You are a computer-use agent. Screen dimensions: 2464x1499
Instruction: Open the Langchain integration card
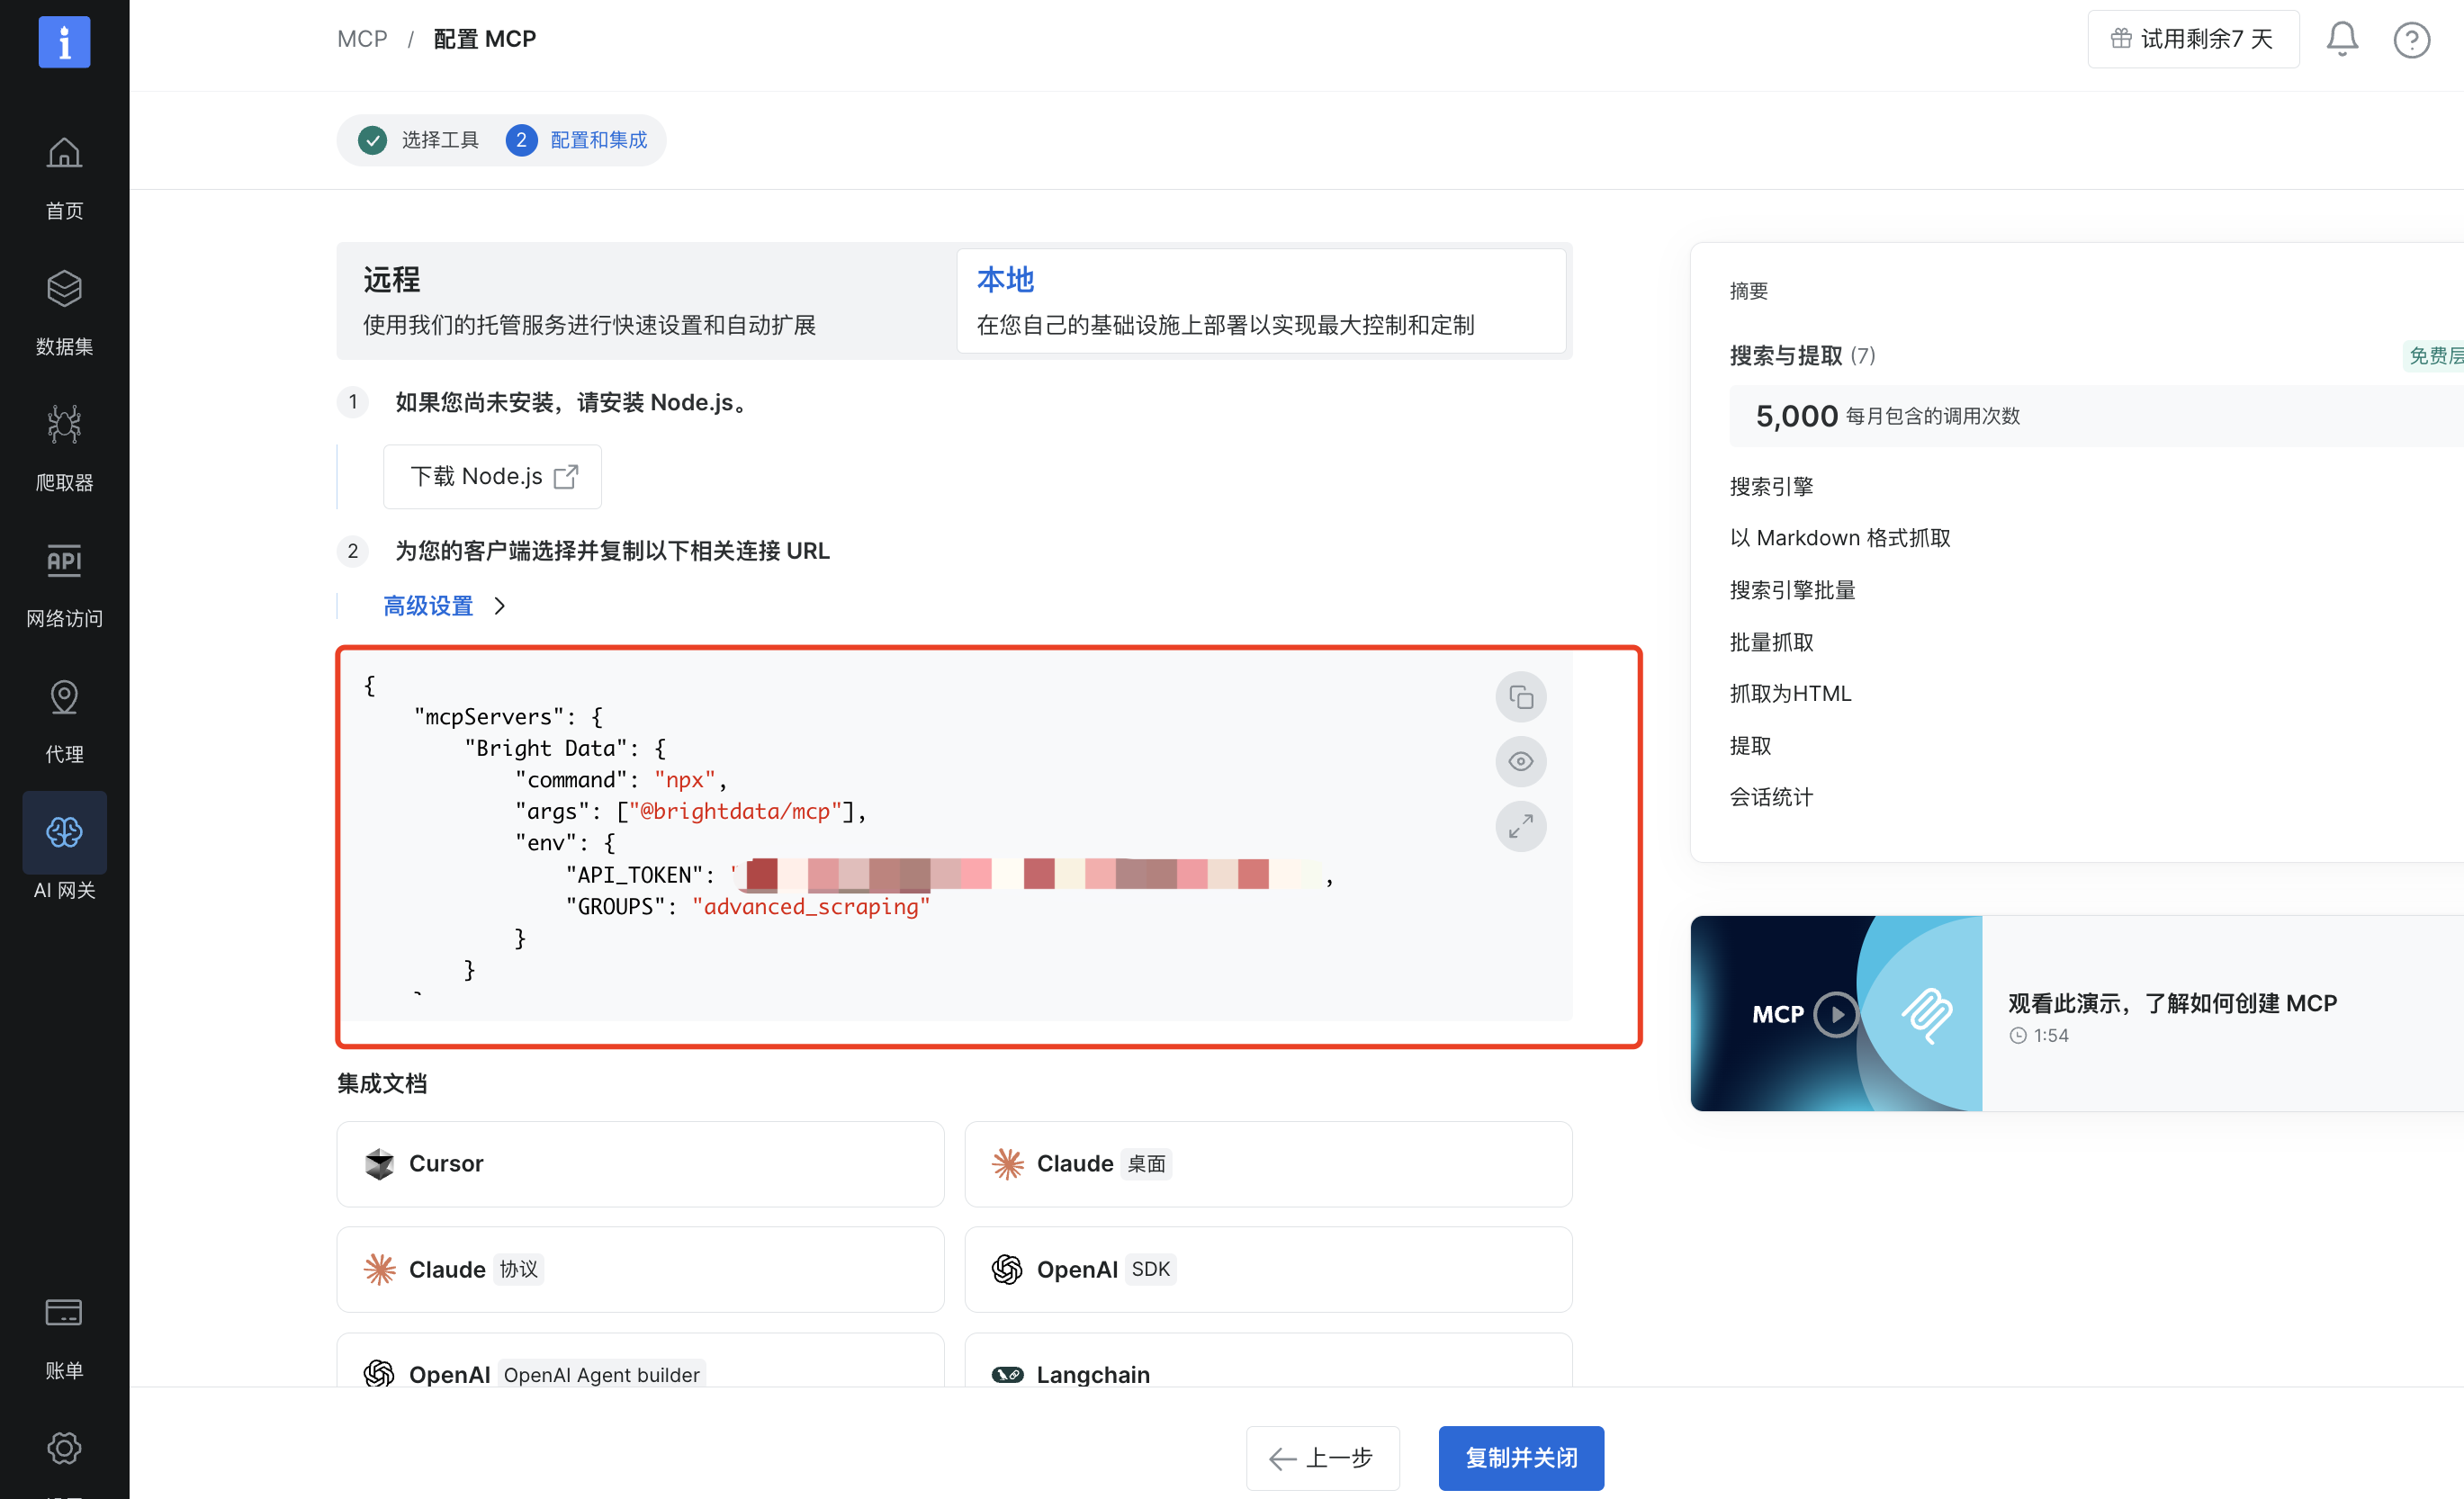[1268, 1360]
